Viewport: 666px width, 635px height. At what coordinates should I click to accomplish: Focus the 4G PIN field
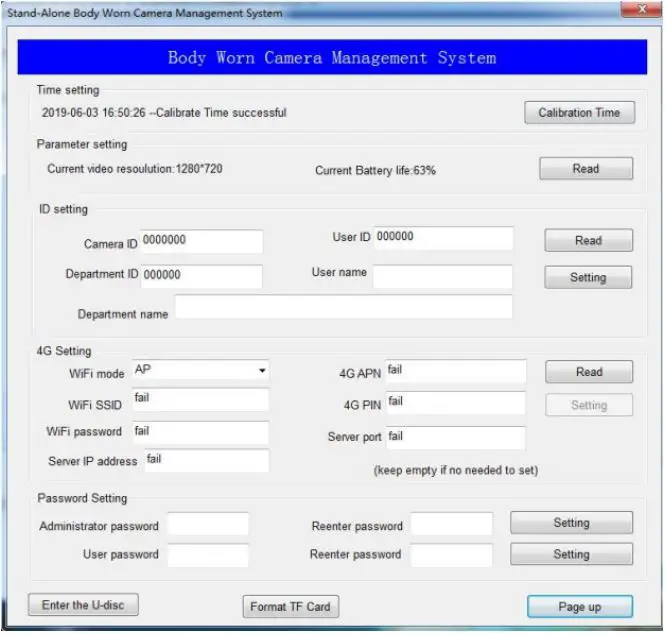(x=455, y=403)
